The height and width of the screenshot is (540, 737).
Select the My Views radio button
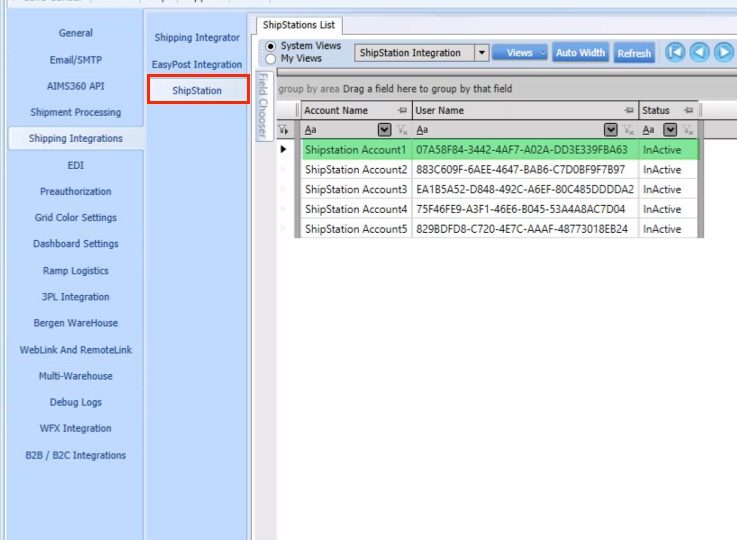pyautogui.click(x=270, y=59)
